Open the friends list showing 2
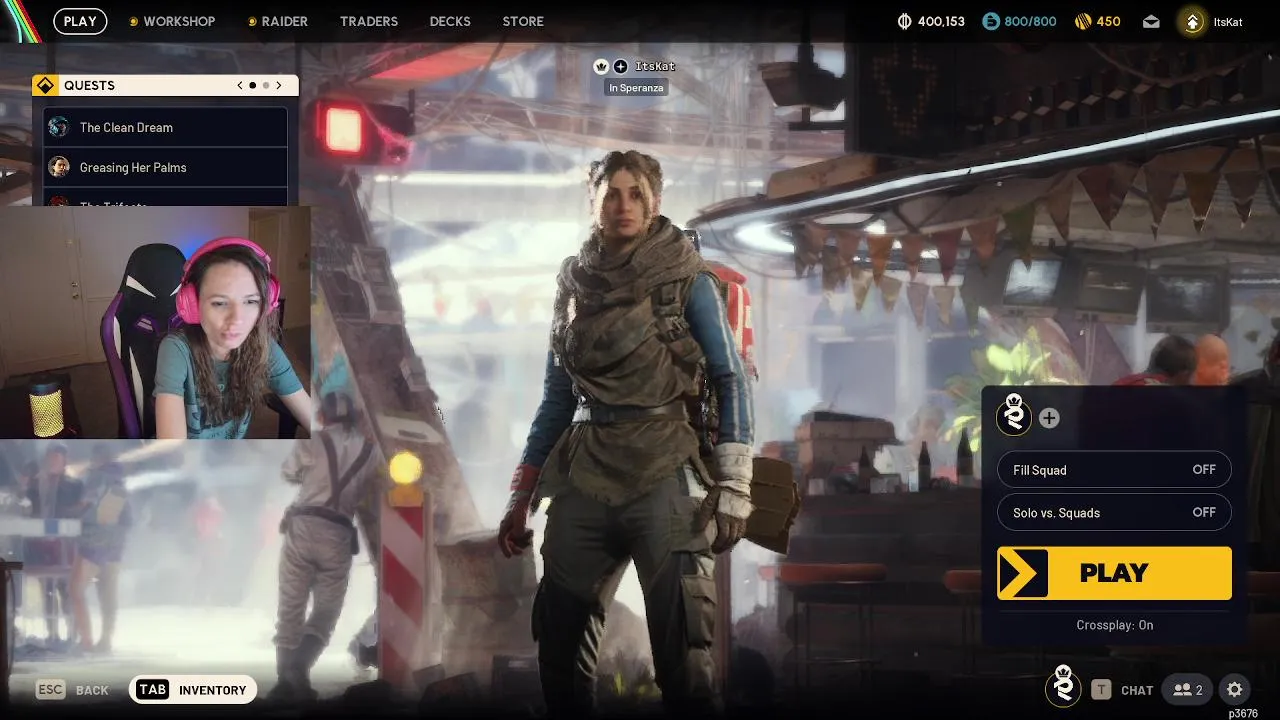Viewport: 1280px width, 720px height. coord(1188,690)
